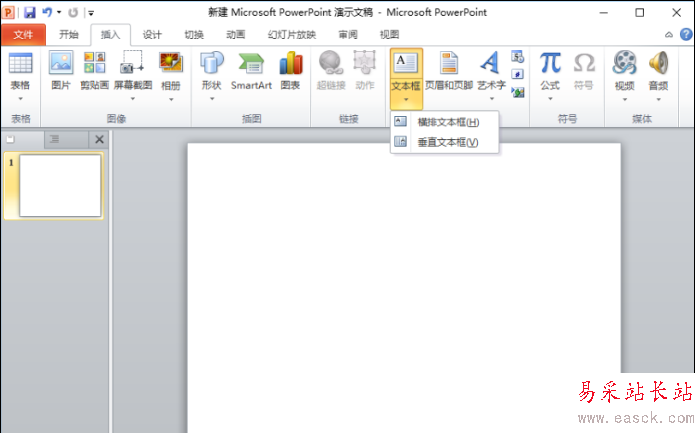This screenshot has height=433, width=695.
Task: Select slide 1 thumbnail
Action: click(x=60, y=185)
